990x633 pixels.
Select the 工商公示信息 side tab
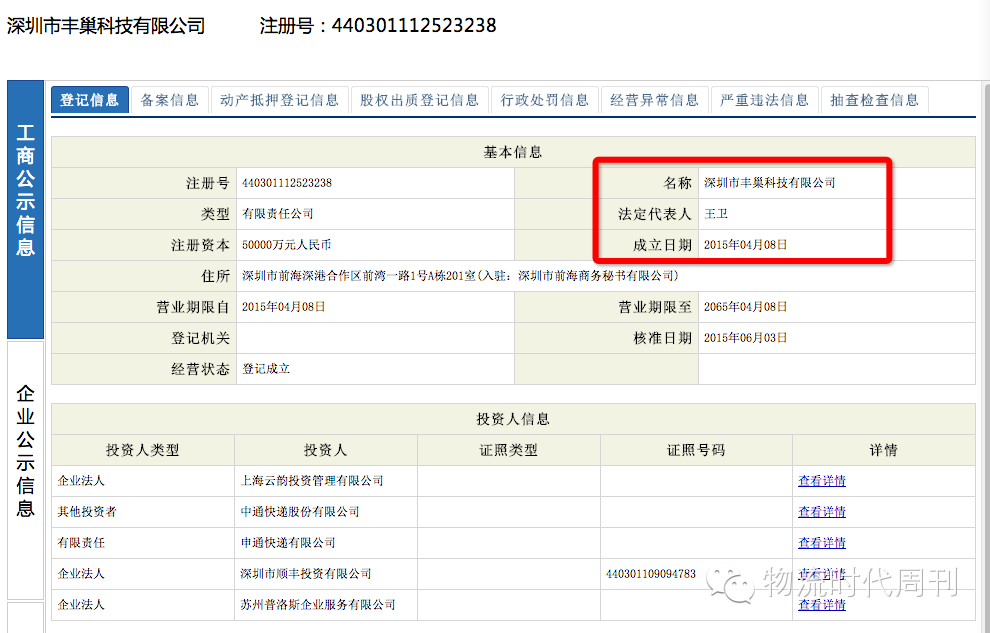pyautogui.click(x=25, y=210)
